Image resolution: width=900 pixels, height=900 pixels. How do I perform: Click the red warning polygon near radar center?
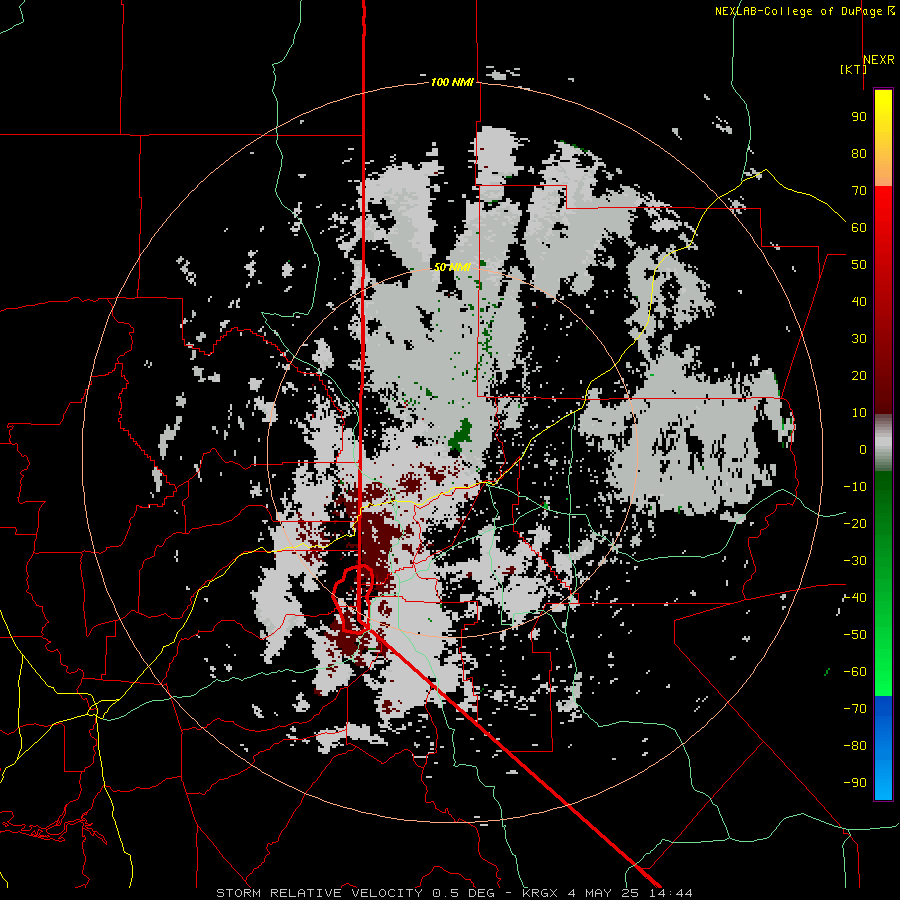click(354, 598)
